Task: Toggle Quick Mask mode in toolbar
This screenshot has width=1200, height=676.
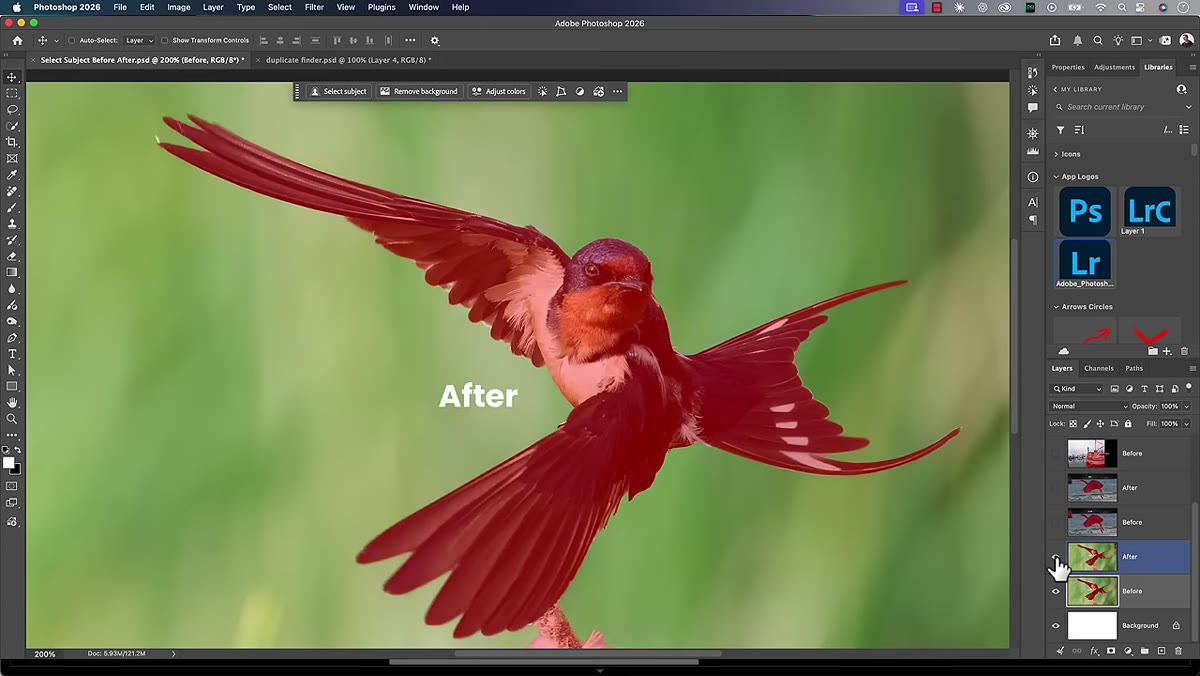Action: (12, 486)
